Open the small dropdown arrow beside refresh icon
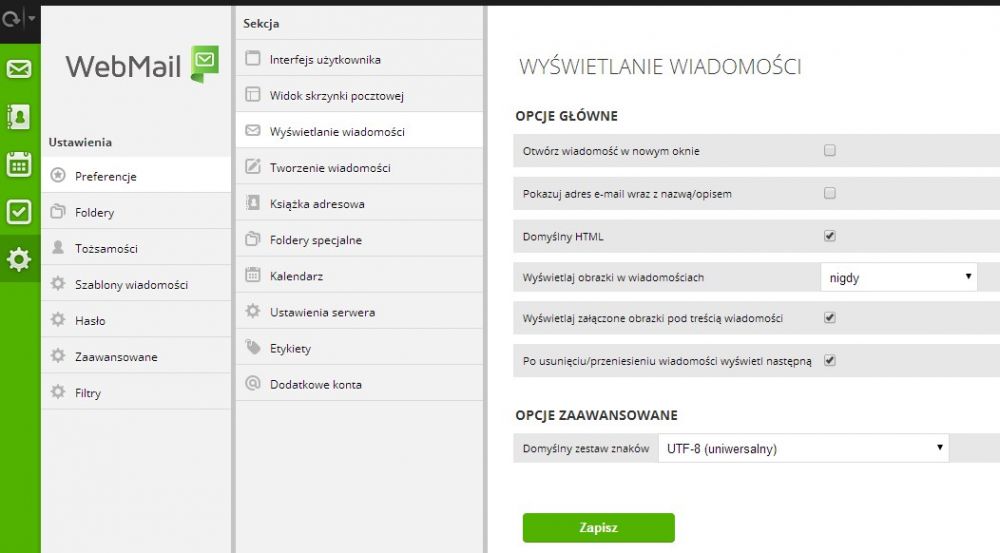1000x553 pixels. (x=32, y=18)
